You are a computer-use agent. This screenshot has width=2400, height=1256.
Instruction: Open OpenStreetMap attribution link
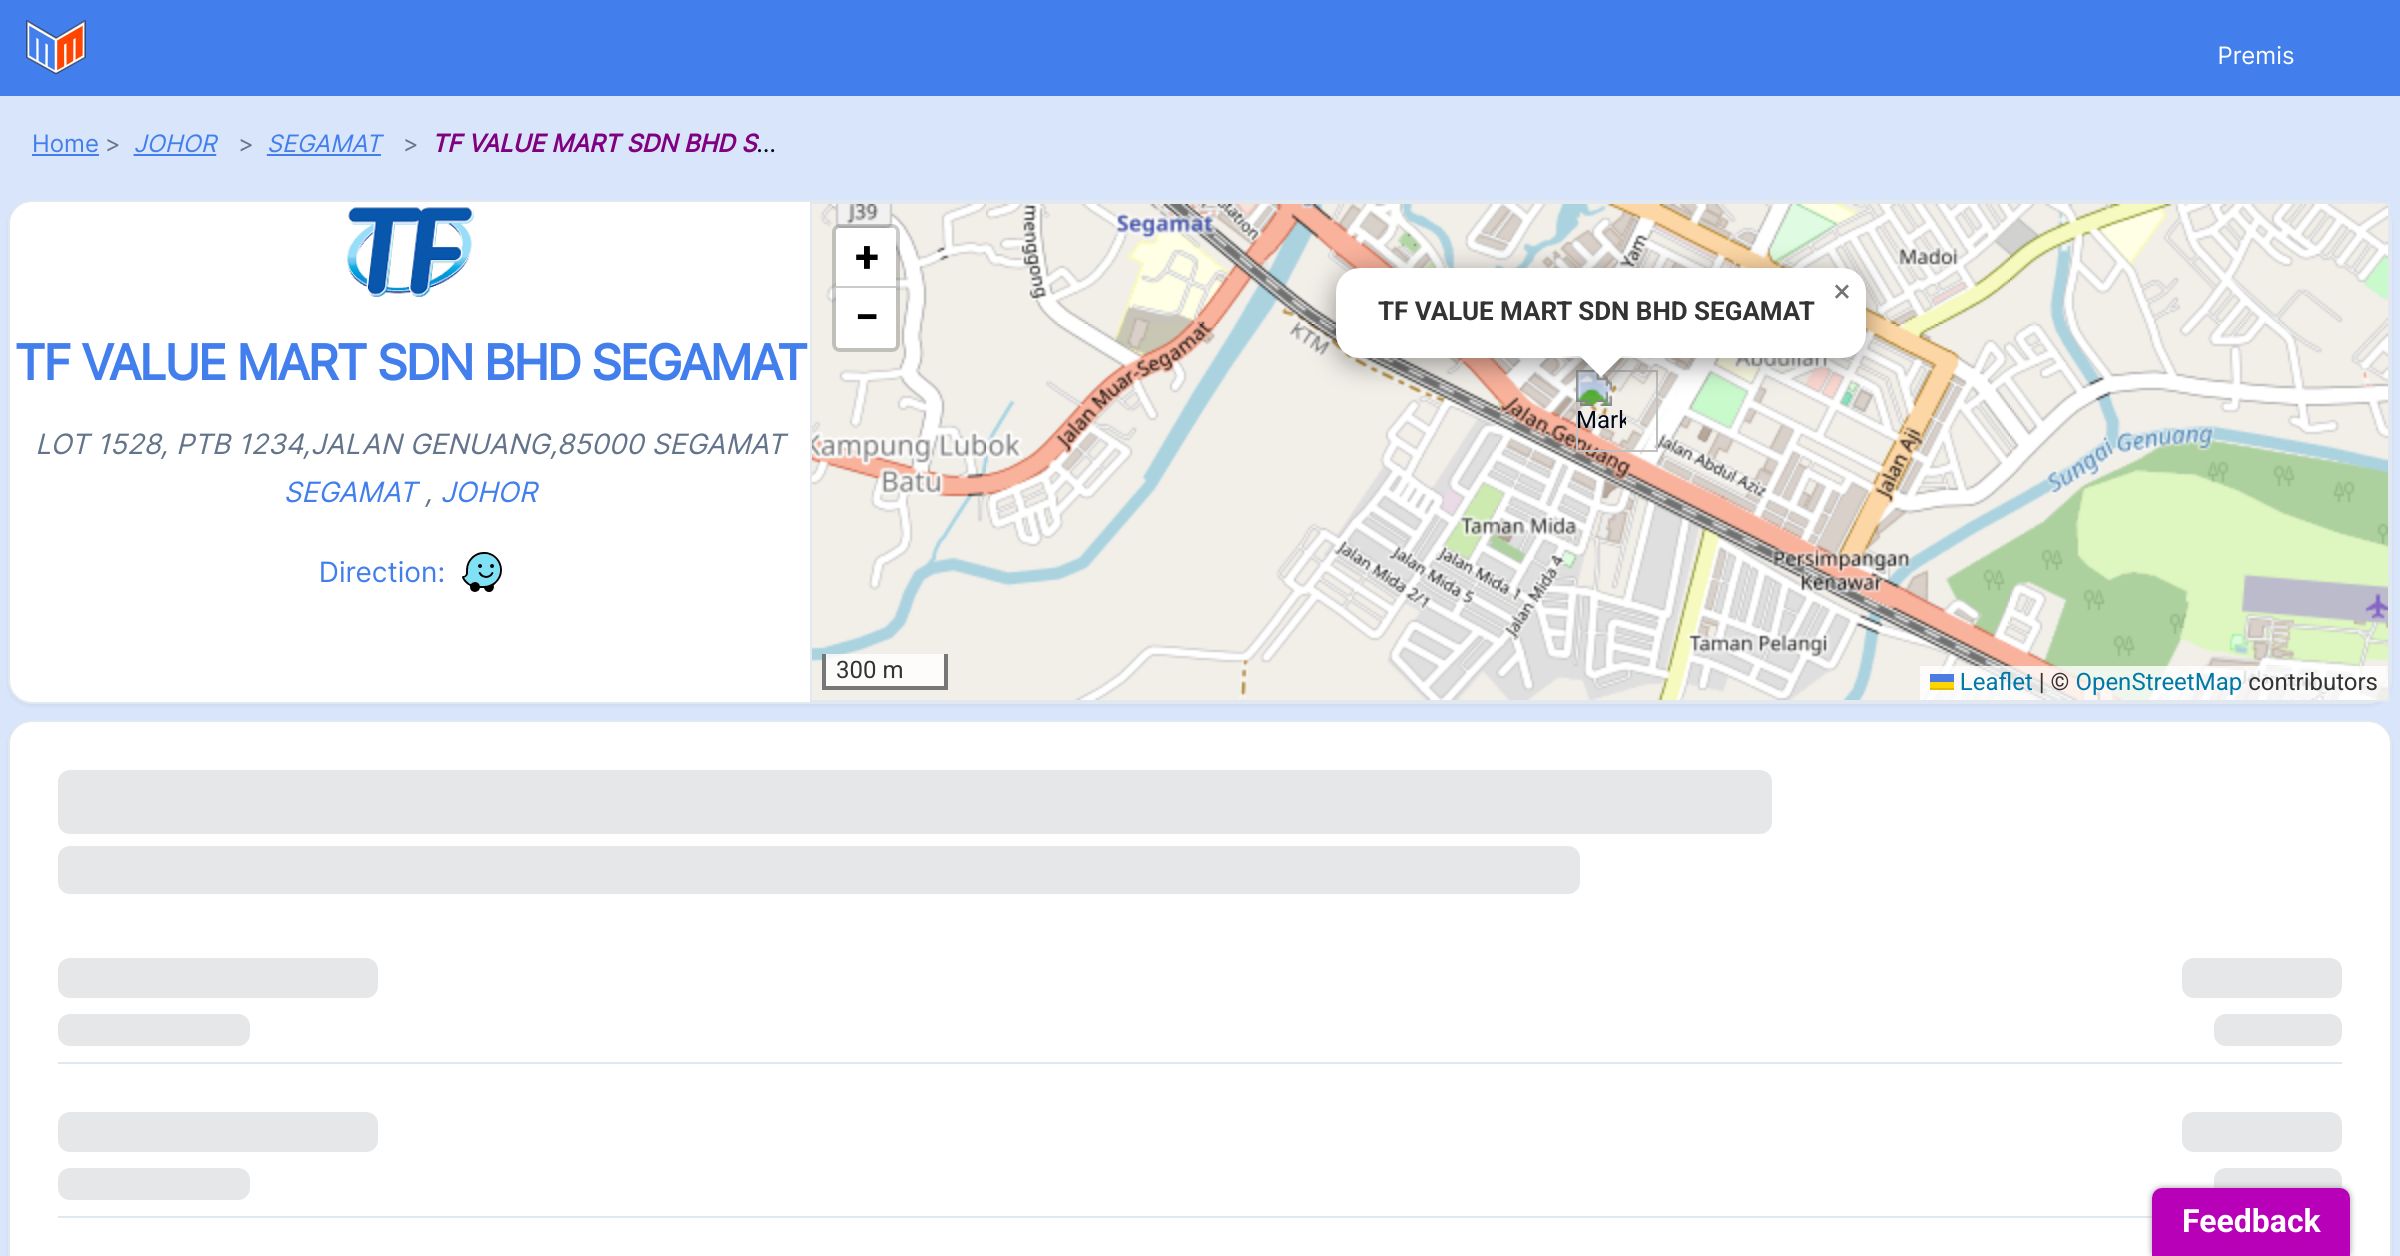point(2158,682)
